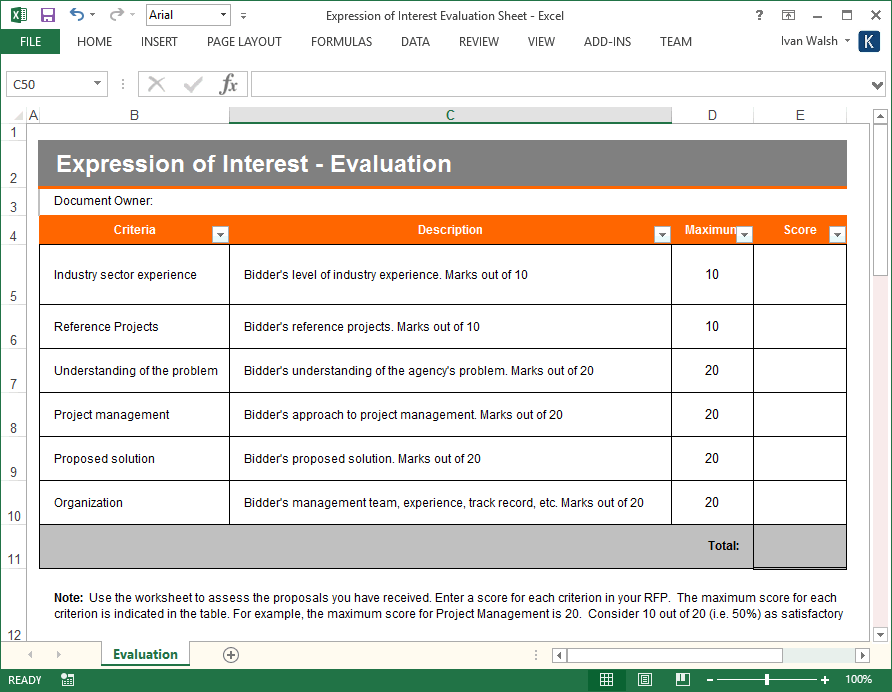This screenshot has height=692, width=892.
Task: Switch to the ADD-INS ribbon tab
Action: tap(608, 42)
